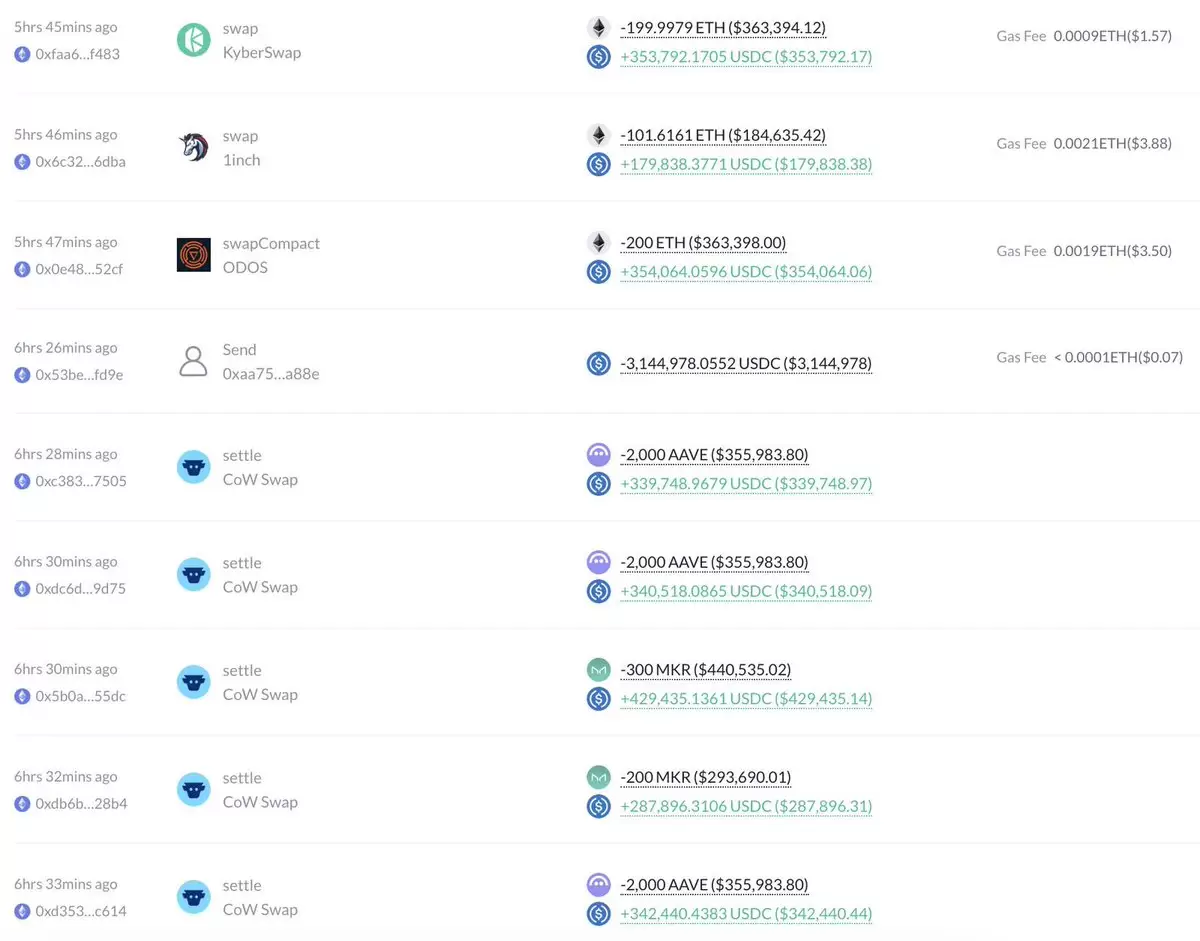Click USDC icon beside +179,838.3771 USDC
Viewport: 1200px width, 941px height.
point(598,164)
